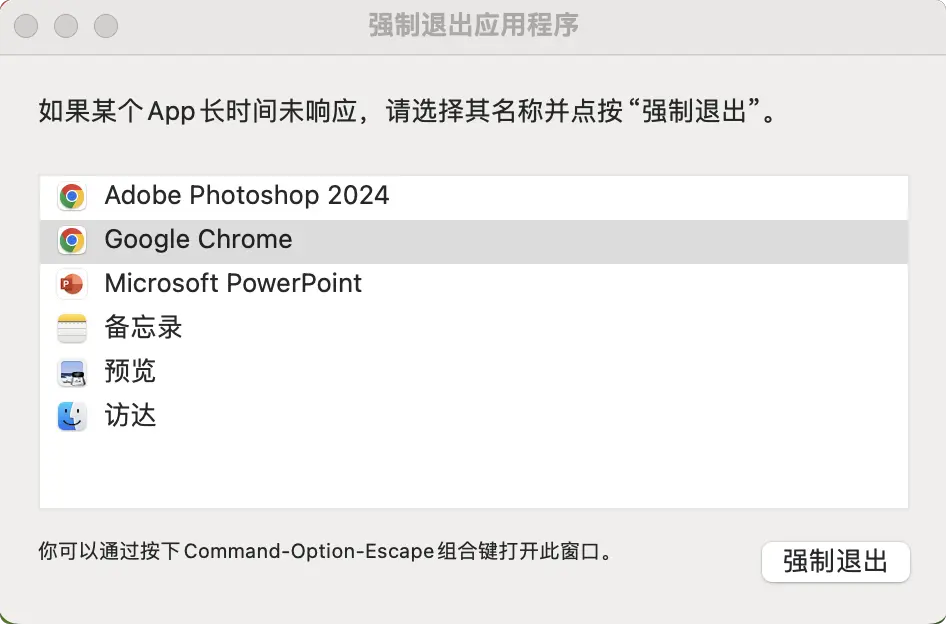The image size is (946, 624).
Task: Select the Adobe Photoshop 2024 name text
Action: point(246,195)
